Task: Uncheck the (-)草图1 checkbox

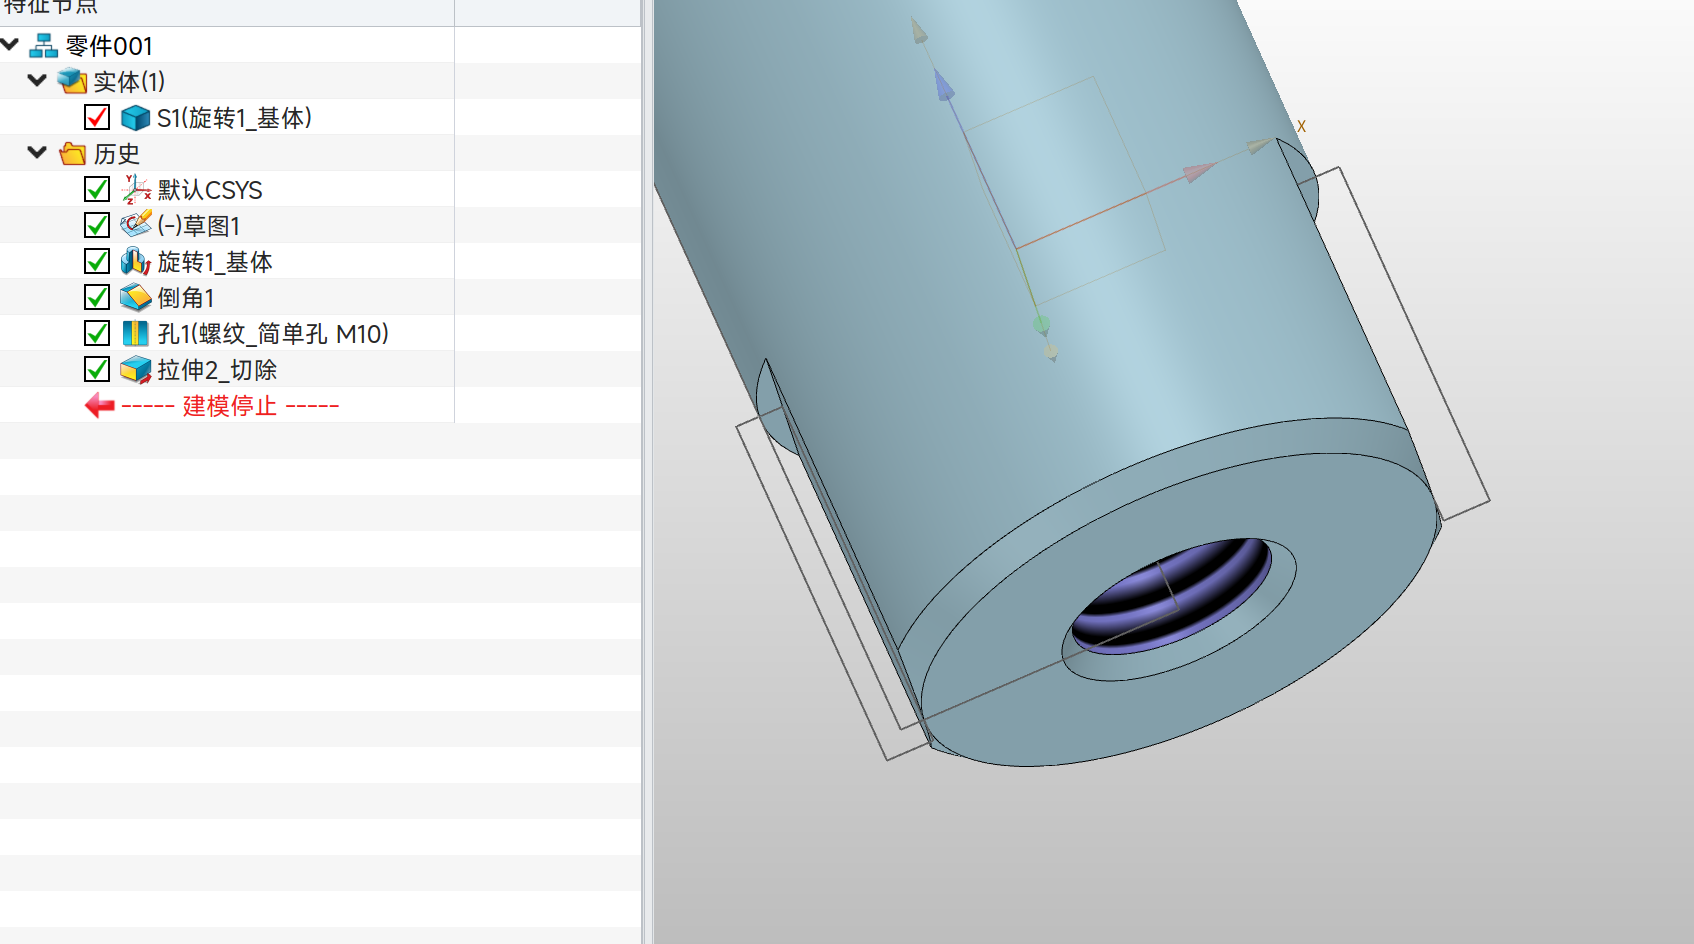Action: tap(97, 225)
